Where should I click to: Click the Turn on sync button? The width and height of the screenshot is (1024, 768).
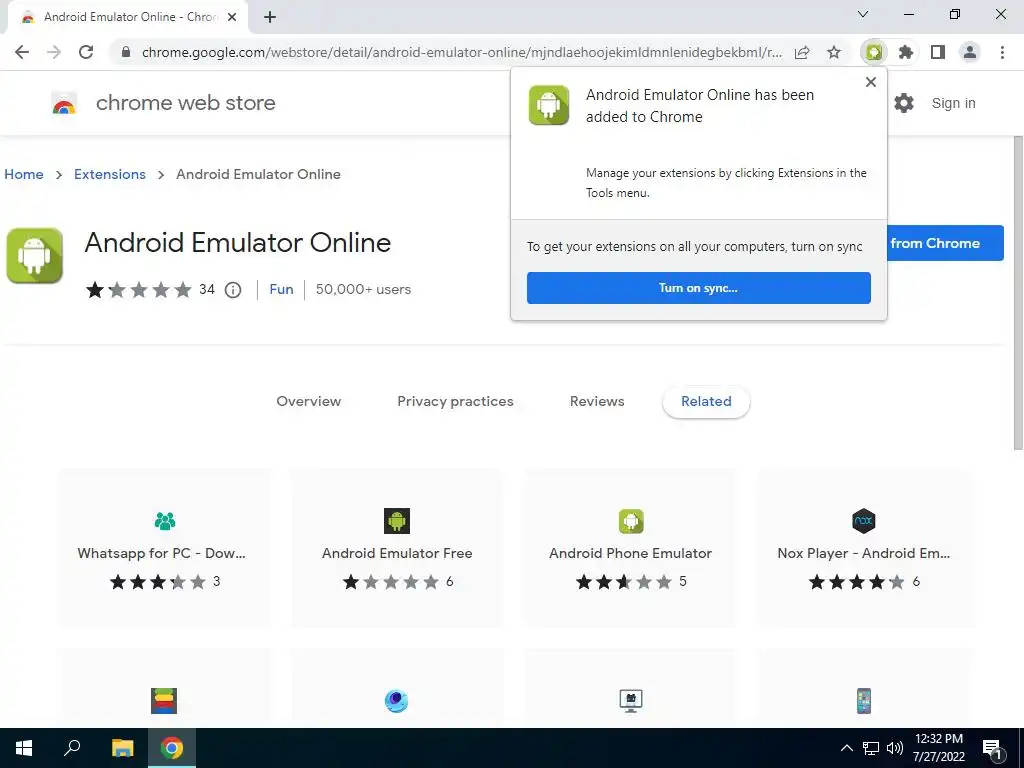tap(699, 288)
